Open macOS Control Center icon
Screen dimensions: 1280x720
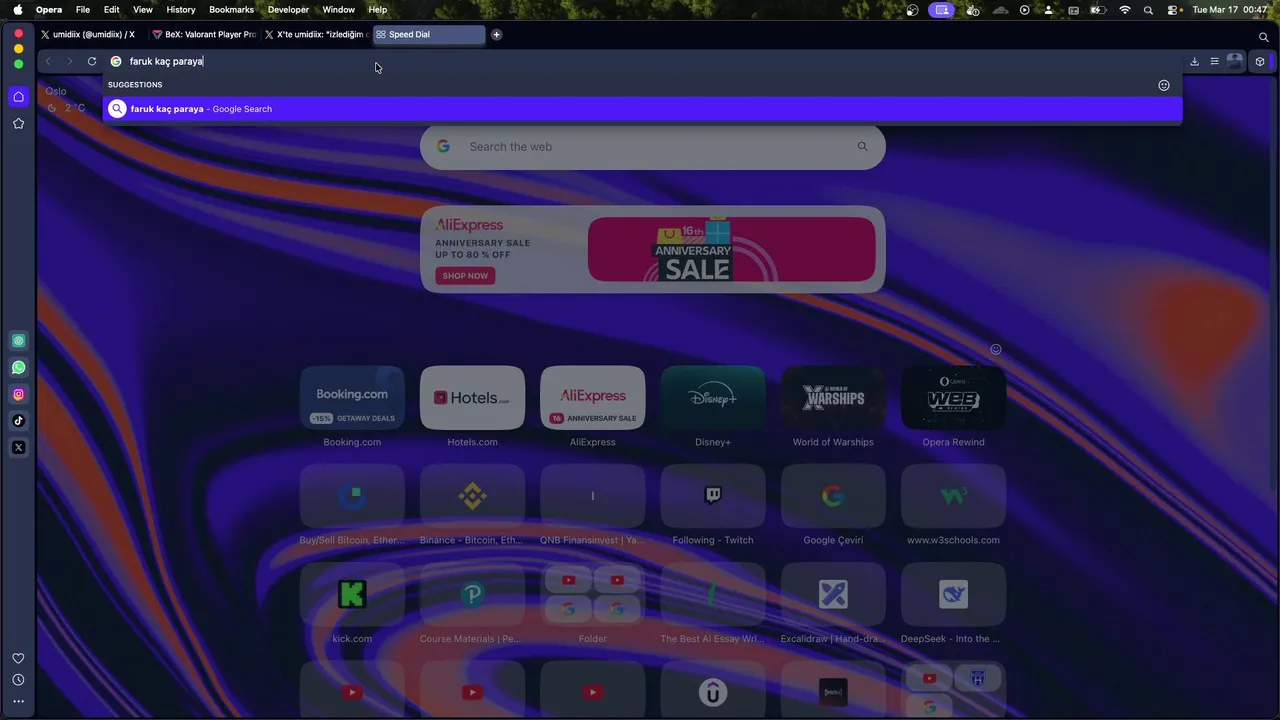point(1171,10)
